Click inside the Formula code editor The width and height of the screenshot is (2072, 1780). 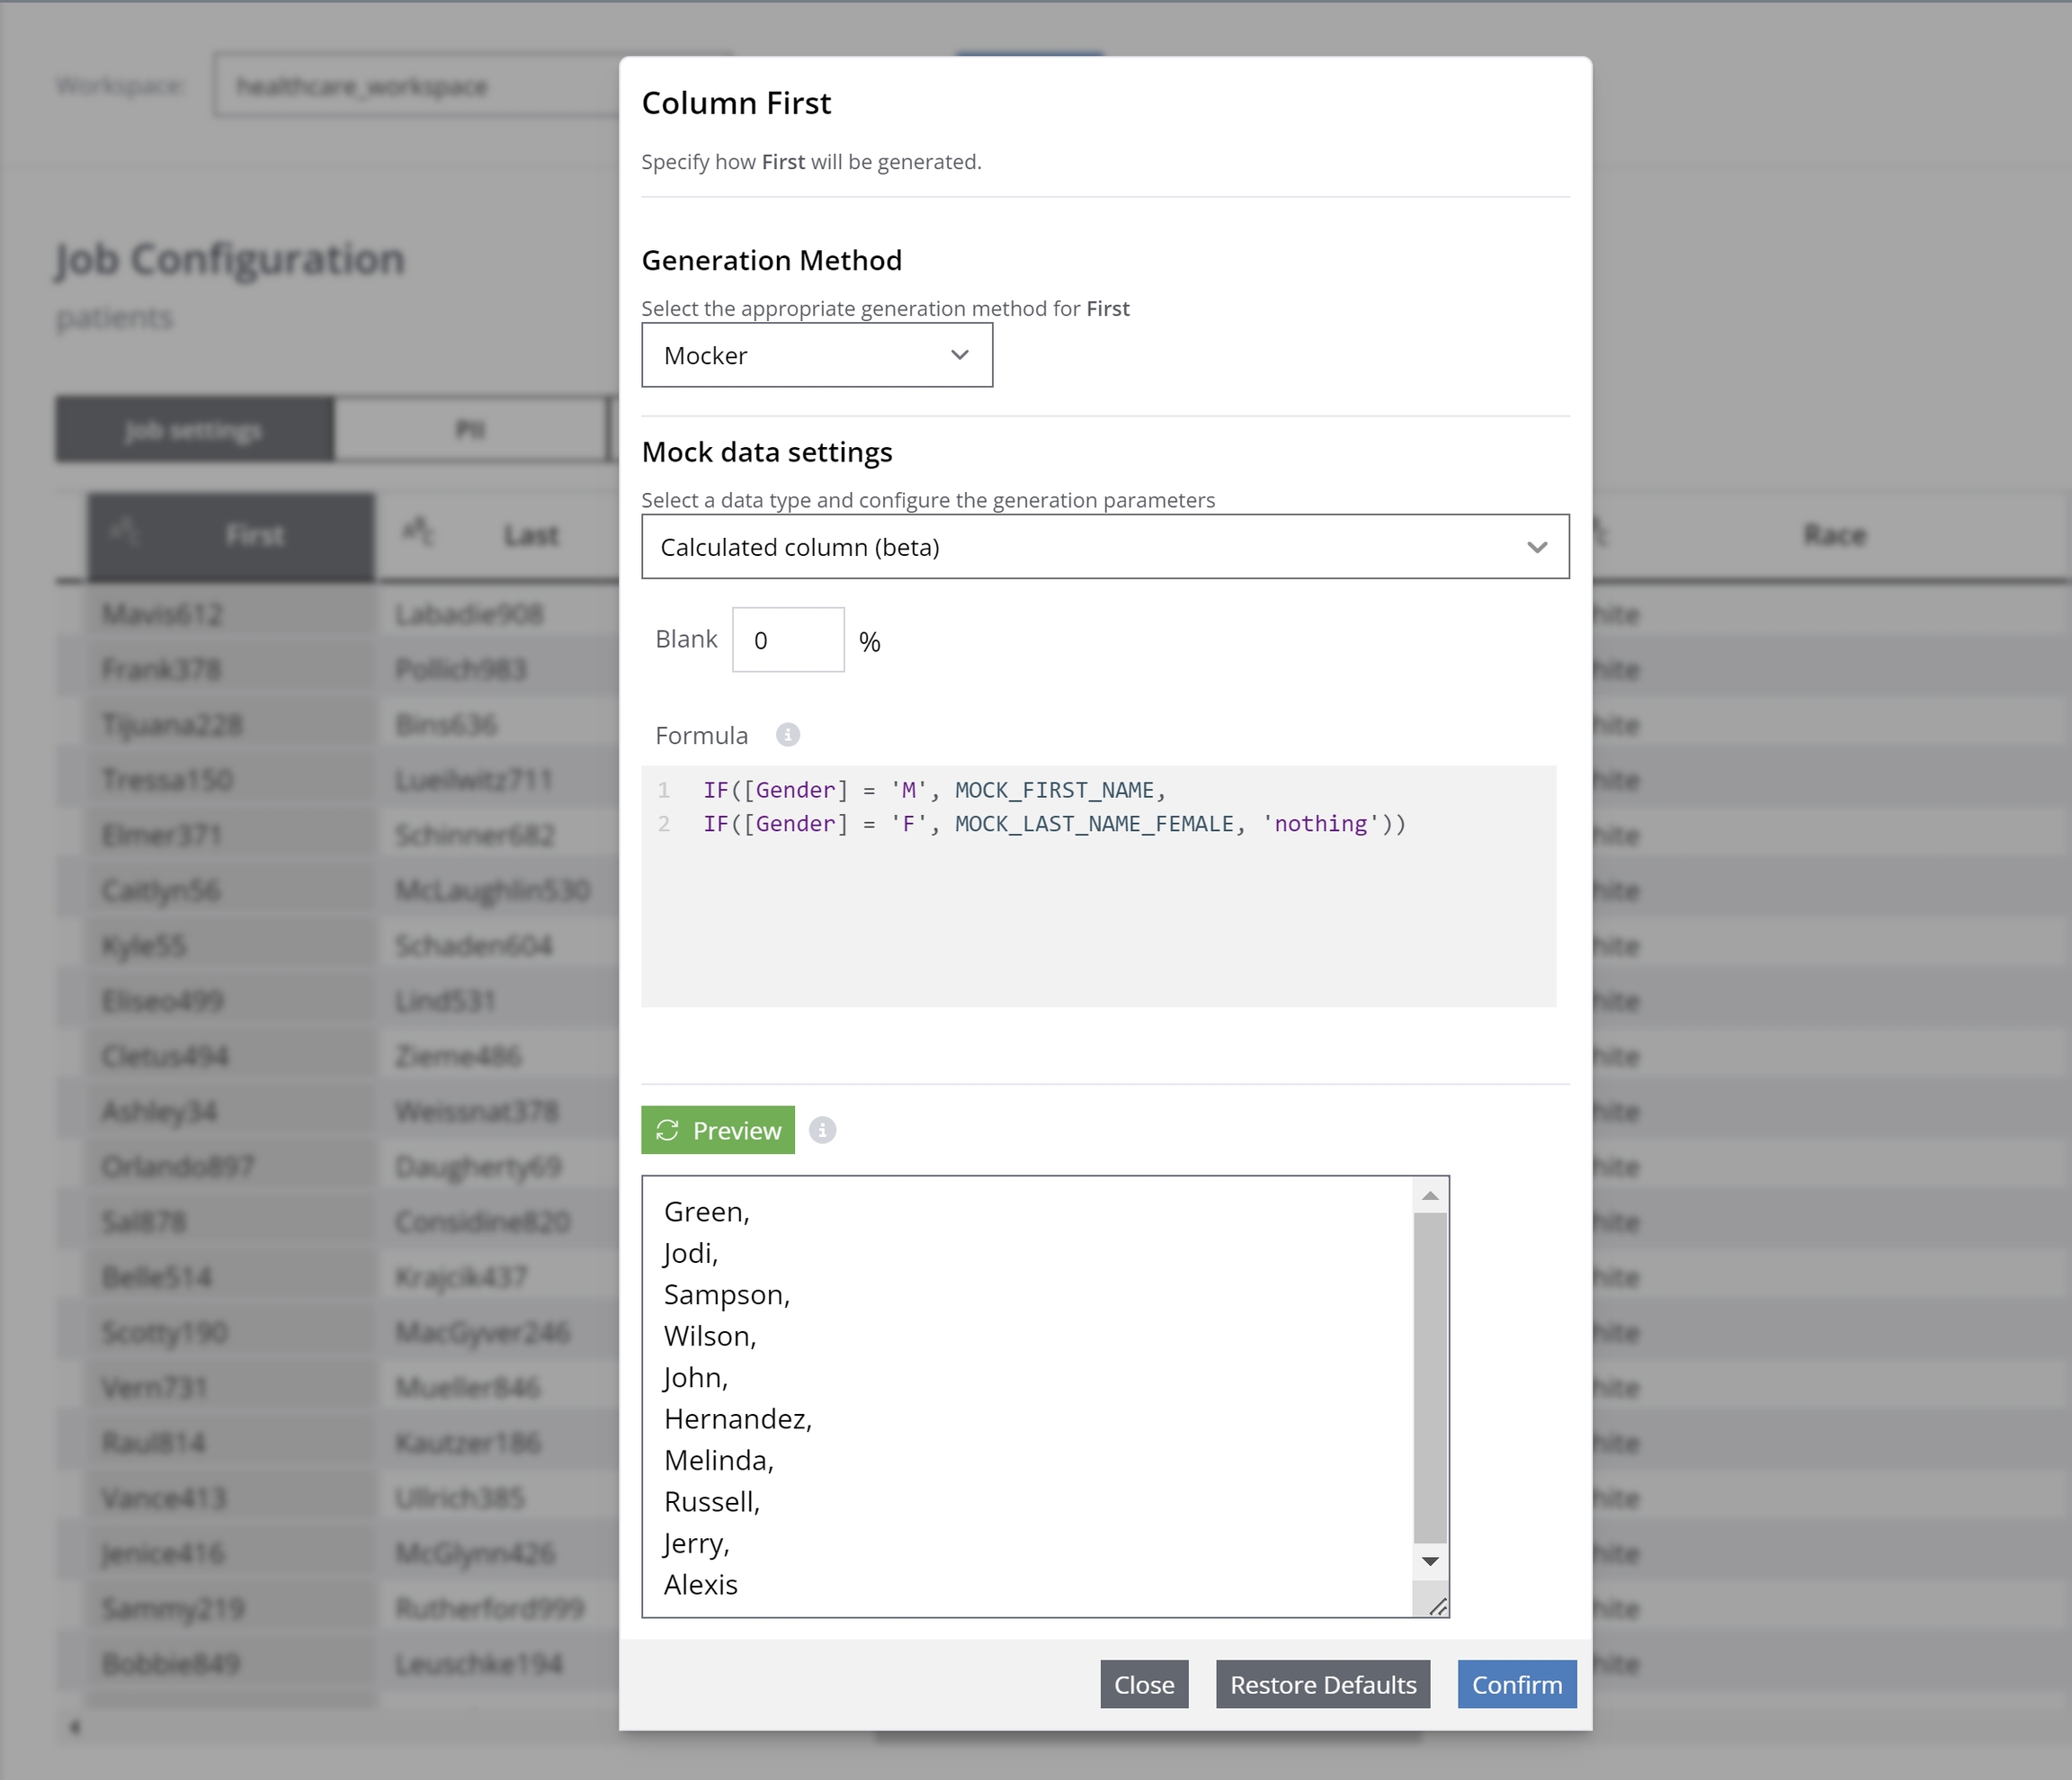1098,910
